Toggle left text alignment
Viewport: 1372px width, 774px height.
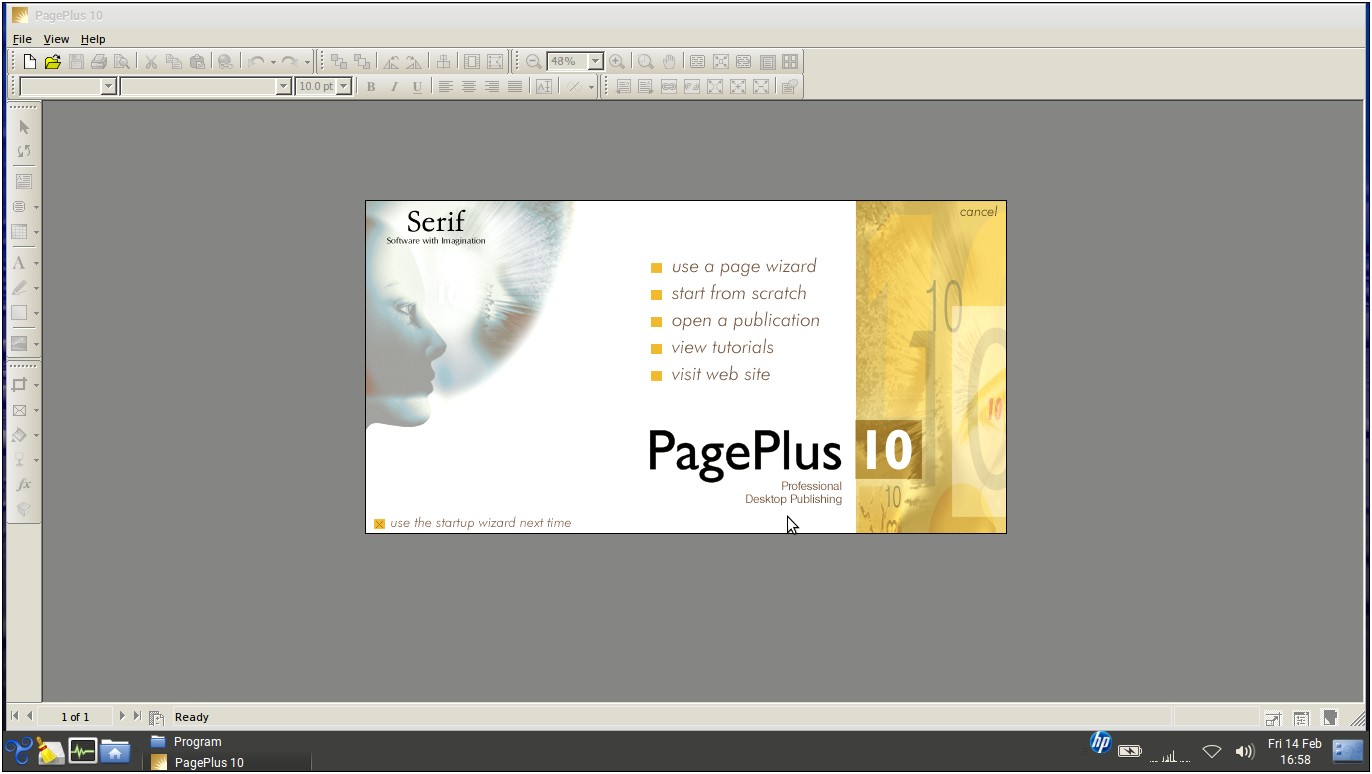[x=446, y=87]
